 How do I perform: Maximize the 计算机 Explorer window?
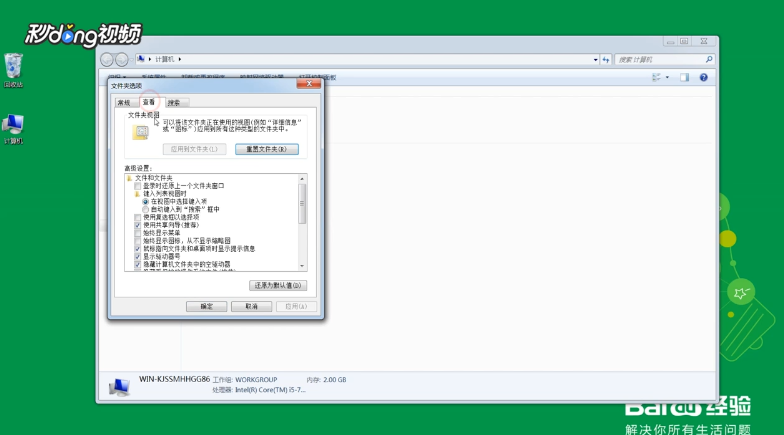684,42
